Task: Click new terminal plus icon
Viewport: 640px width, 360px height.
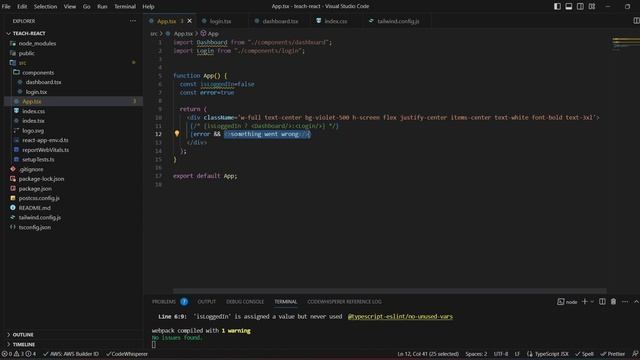Action: click(584, 302)
